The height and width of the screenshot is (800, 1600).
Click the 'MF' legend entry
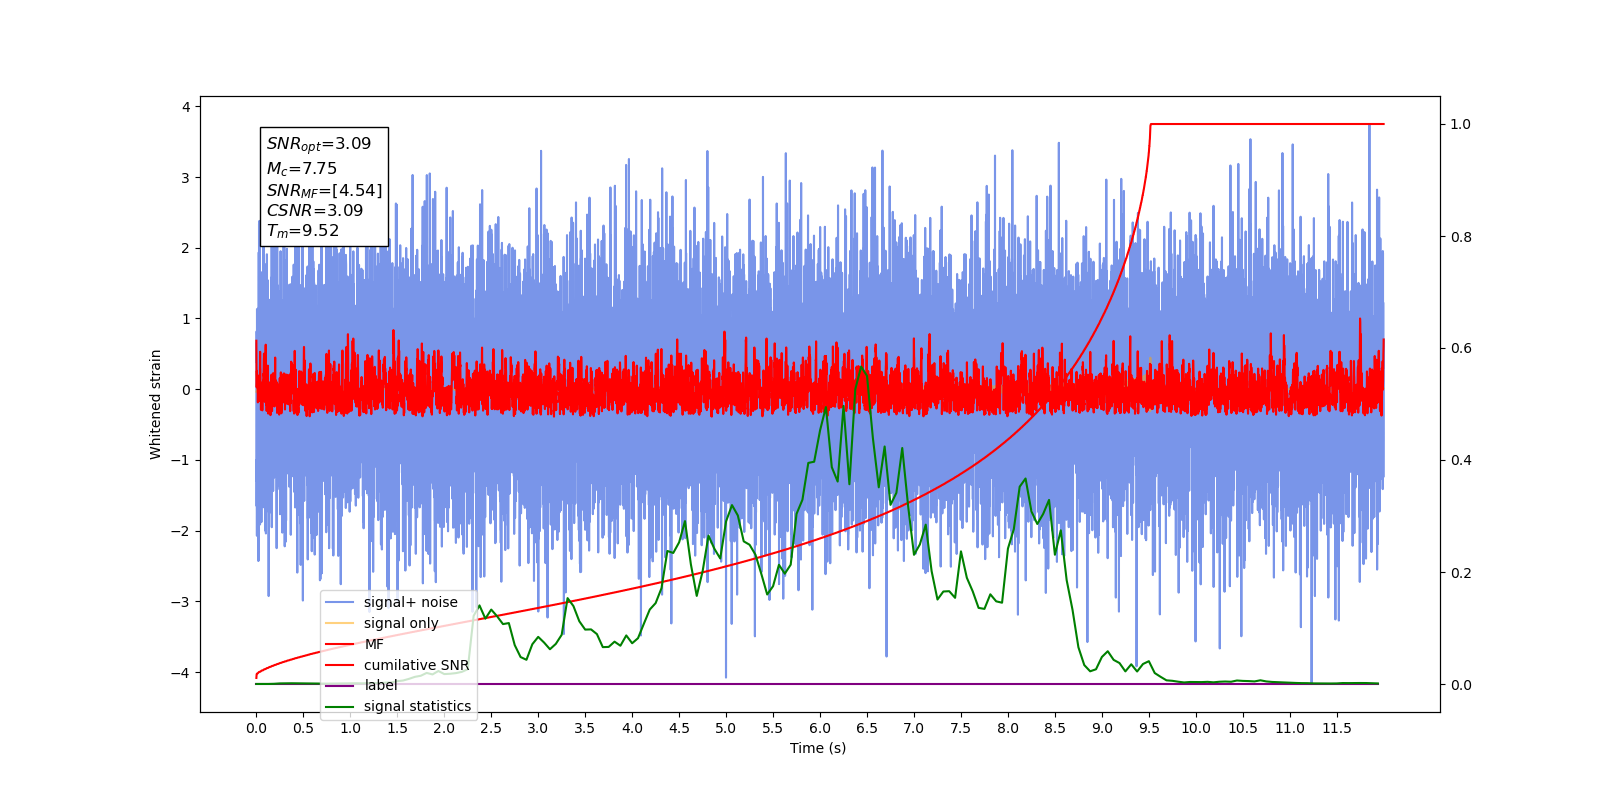coord(355,644)
